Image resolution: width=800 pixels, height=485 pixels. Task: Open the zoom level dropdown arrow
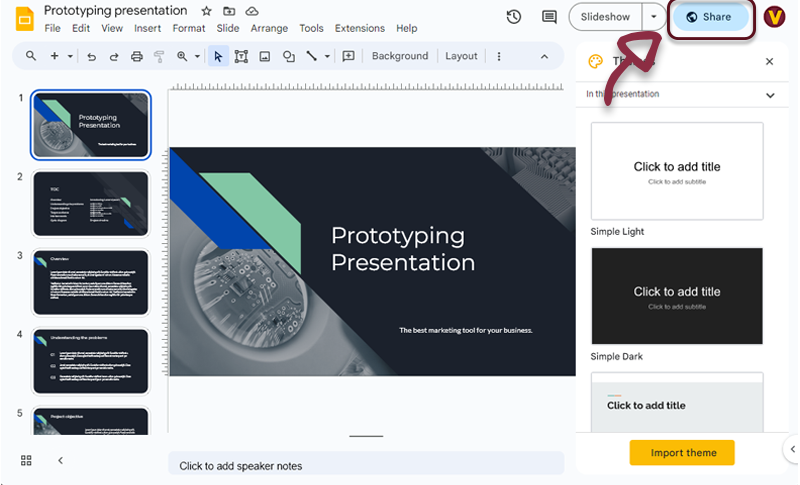(197, 57)
